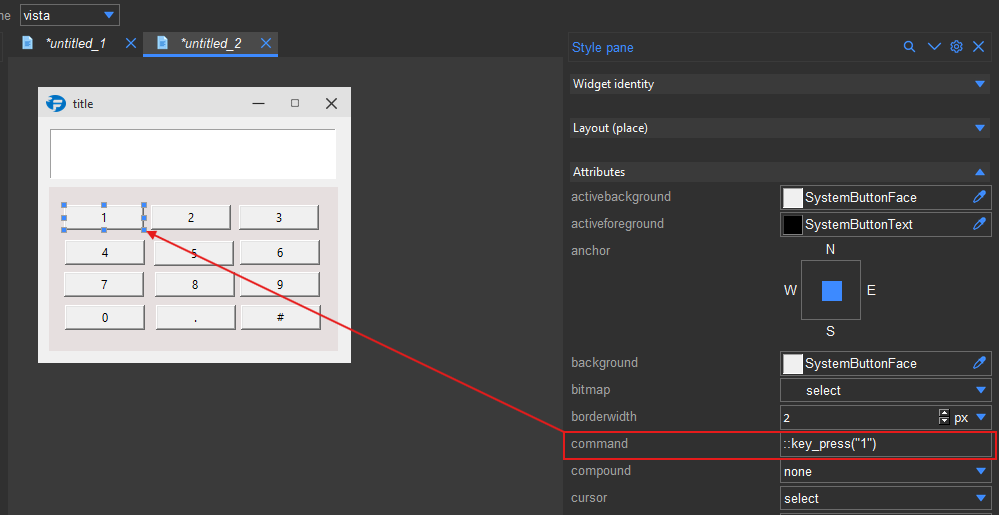
Task: Open the search icon in Style pane
Action: (x=910, y=47)
